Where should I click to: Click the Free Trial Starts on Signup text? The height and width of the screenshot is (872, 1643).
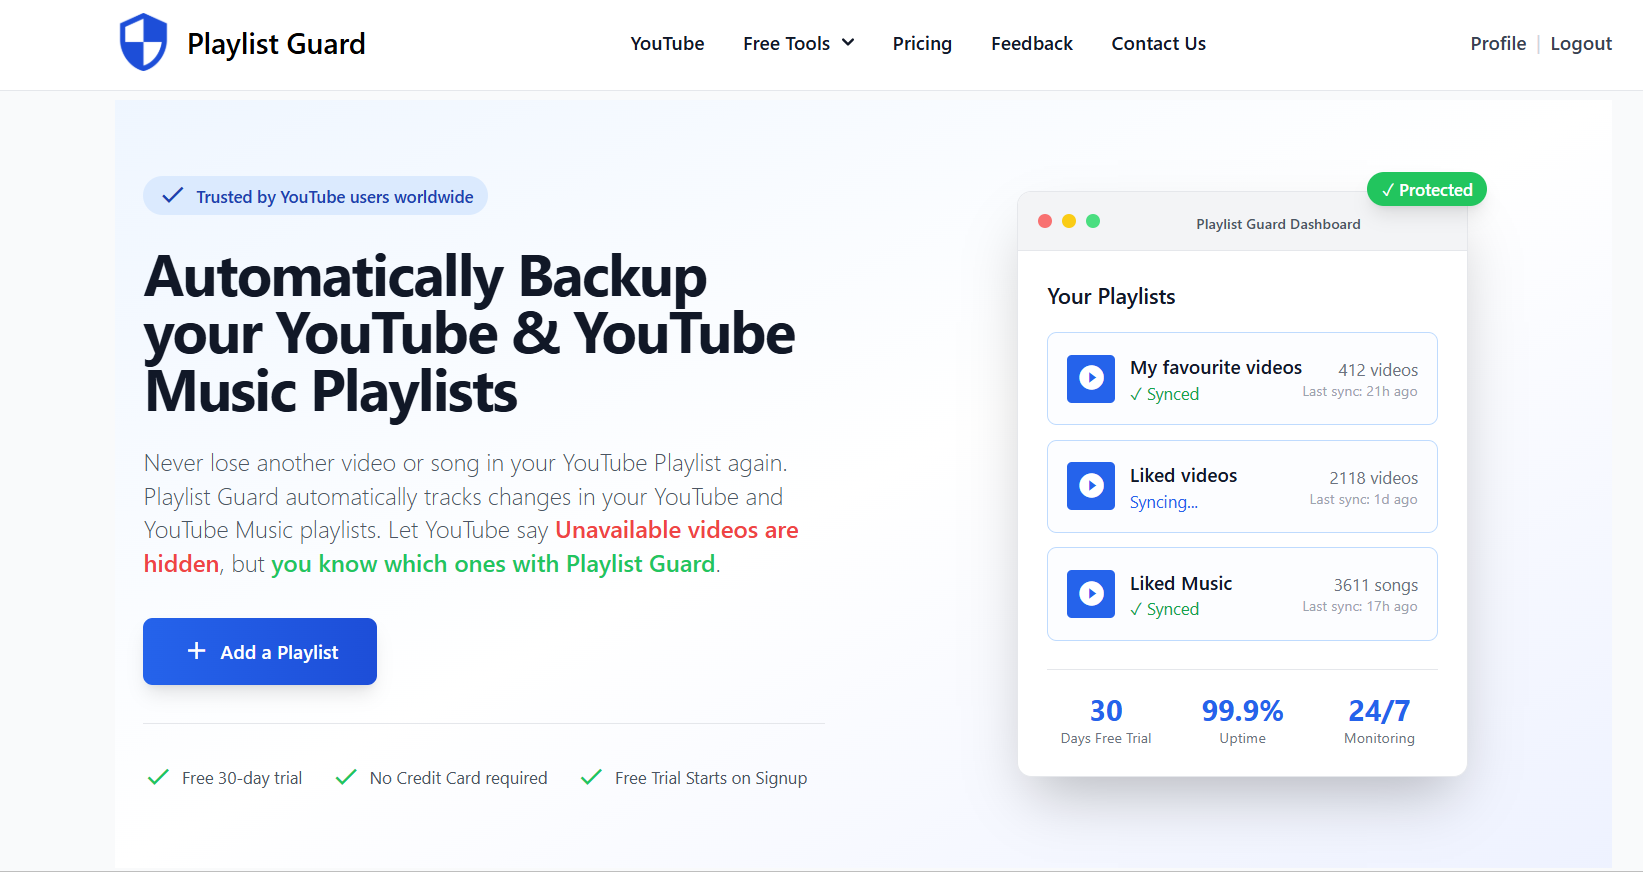[x=711, y=778]
